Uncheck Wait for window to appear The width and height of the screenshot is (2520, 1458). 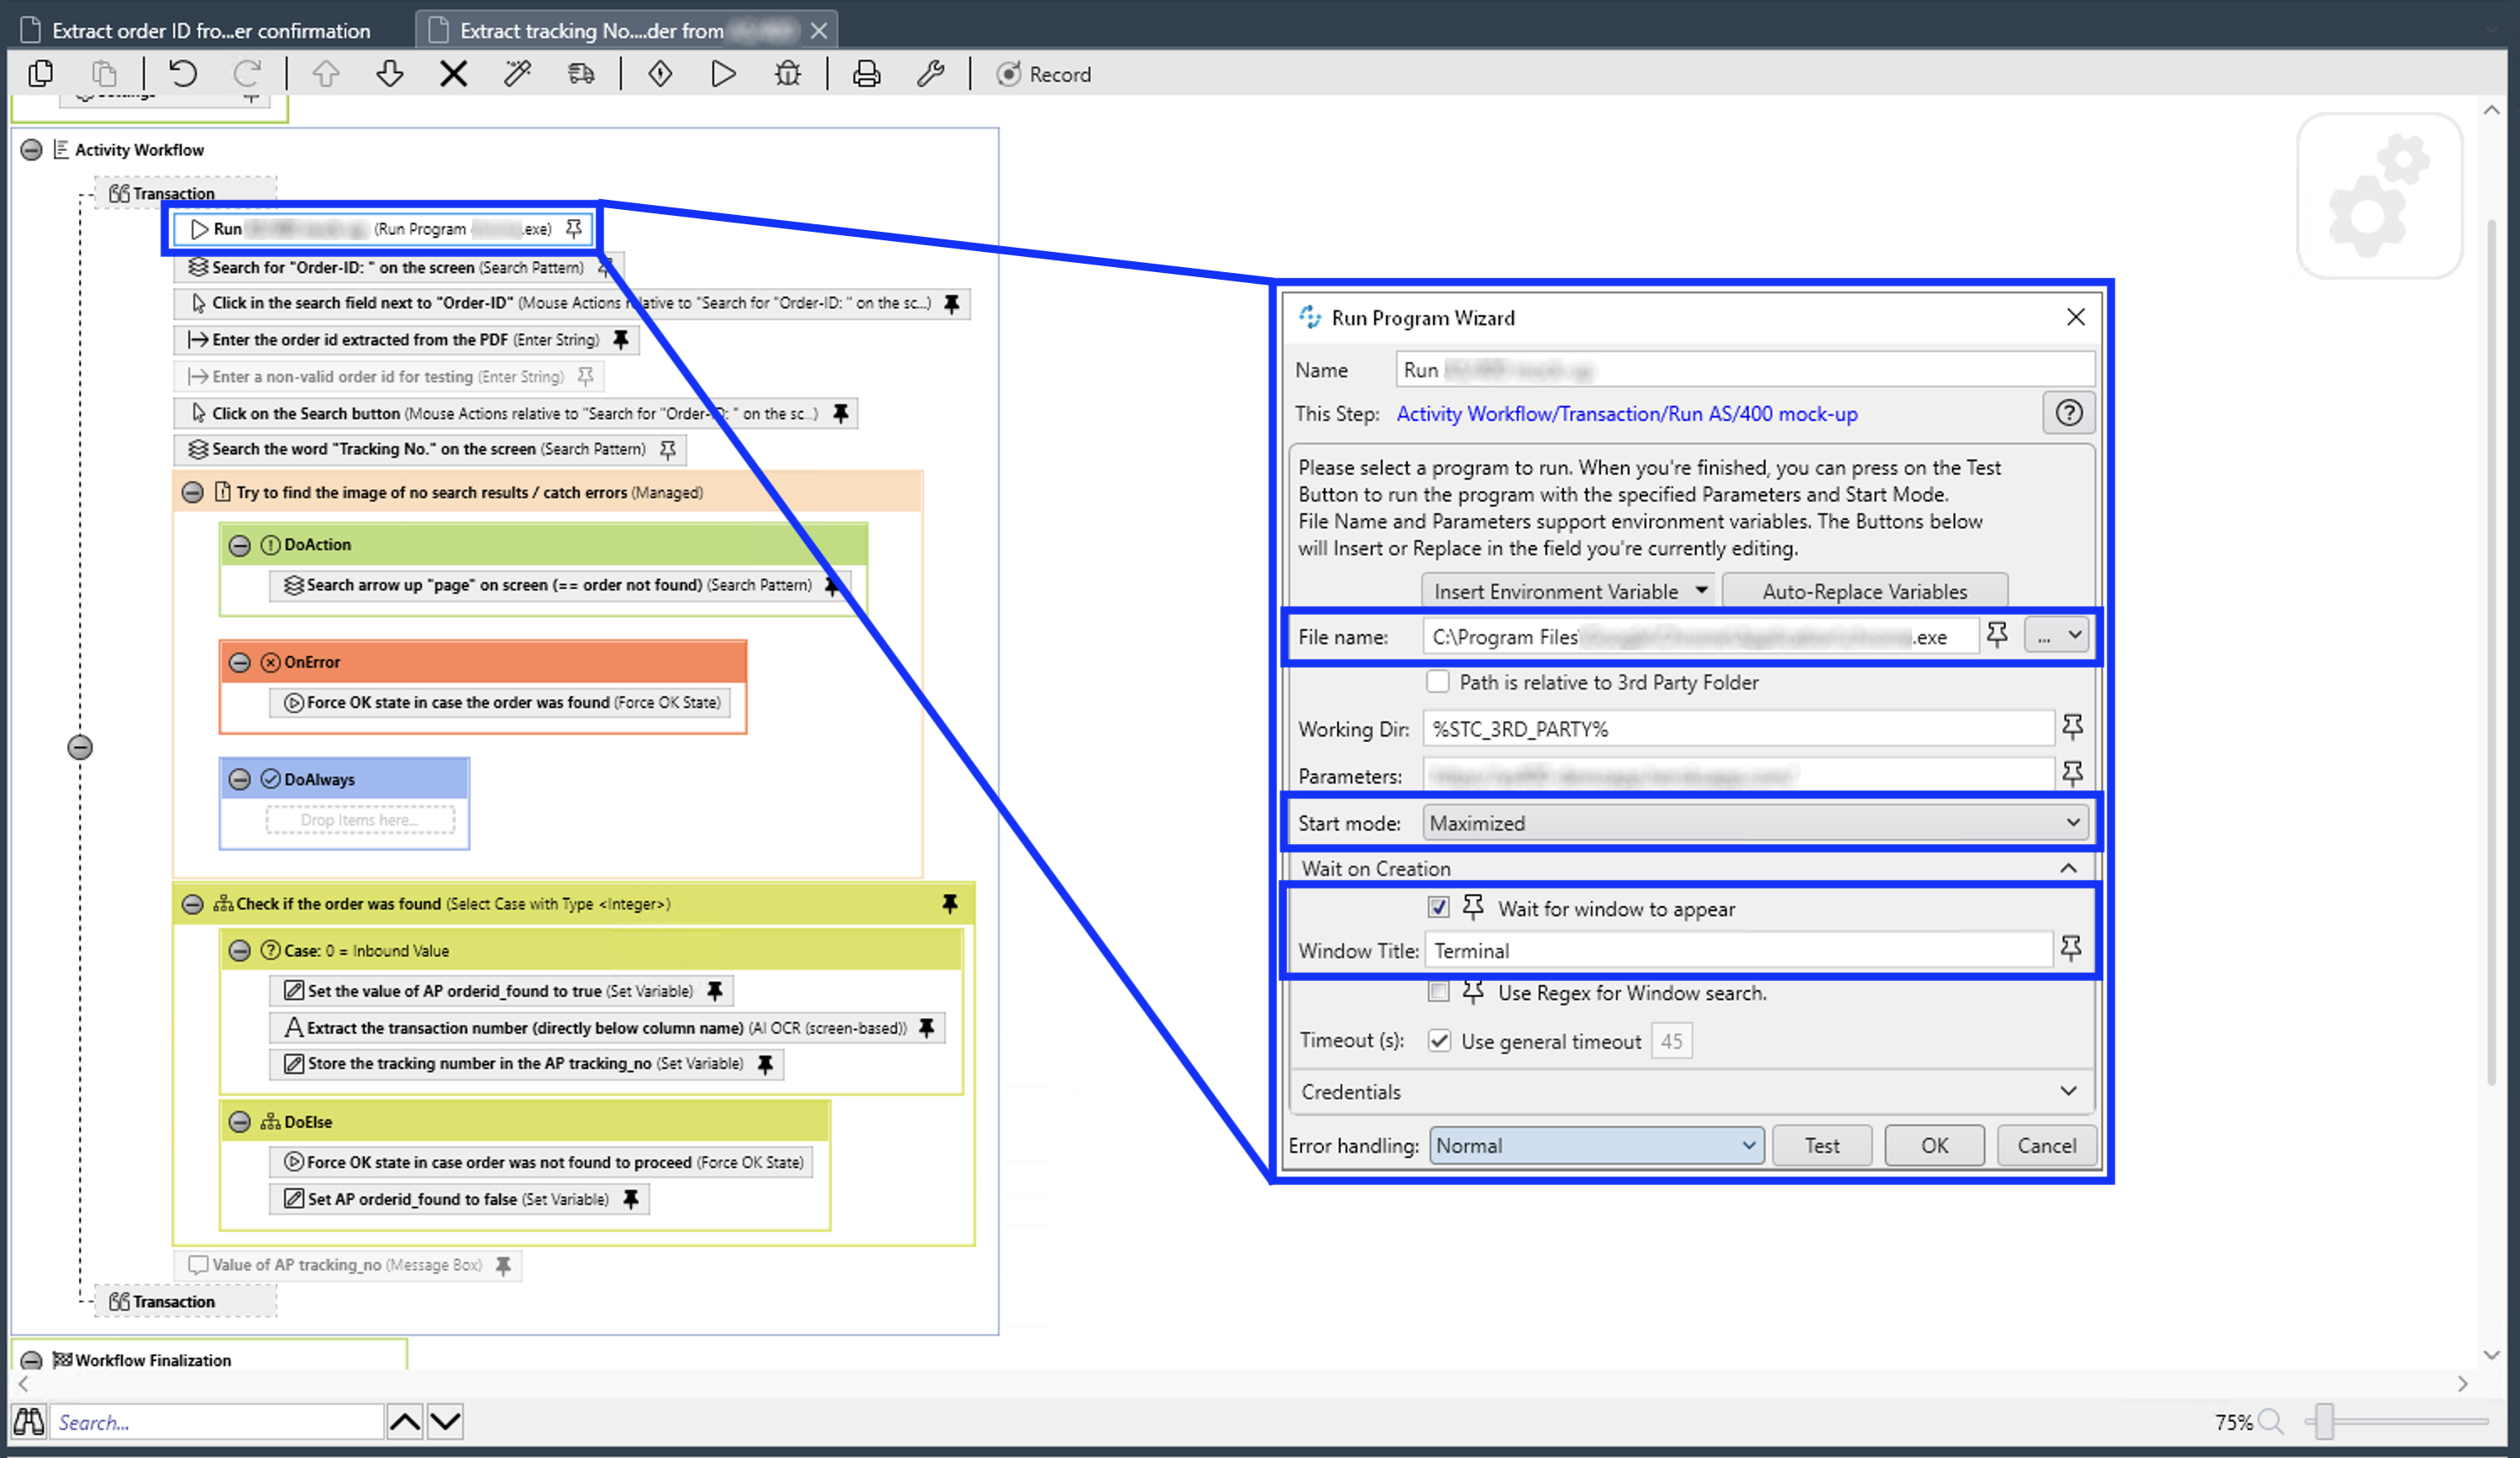[1438, 908]
